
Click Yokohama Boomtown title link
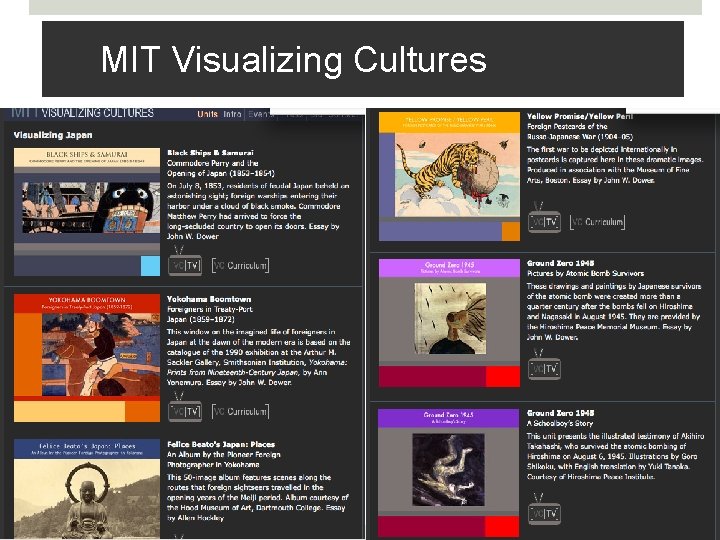tap(209, 299)
